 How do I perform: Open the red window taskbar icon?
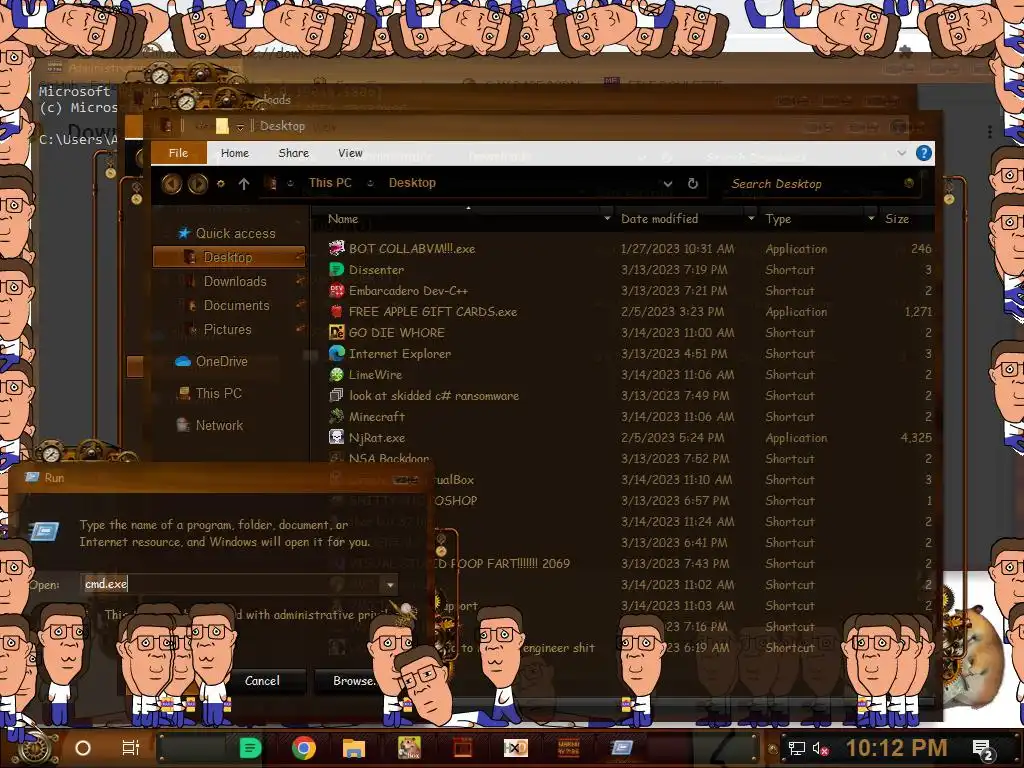coord(462,748)
